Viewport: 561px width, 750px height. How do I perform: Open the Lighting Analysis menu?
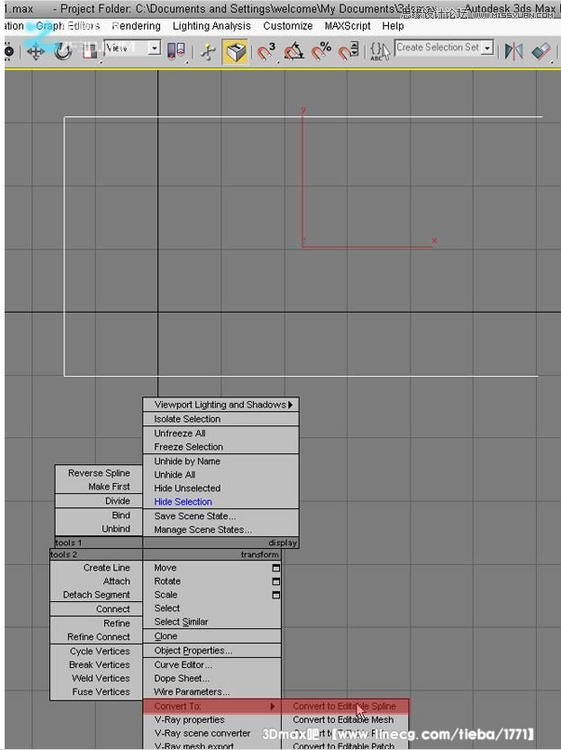211,26
